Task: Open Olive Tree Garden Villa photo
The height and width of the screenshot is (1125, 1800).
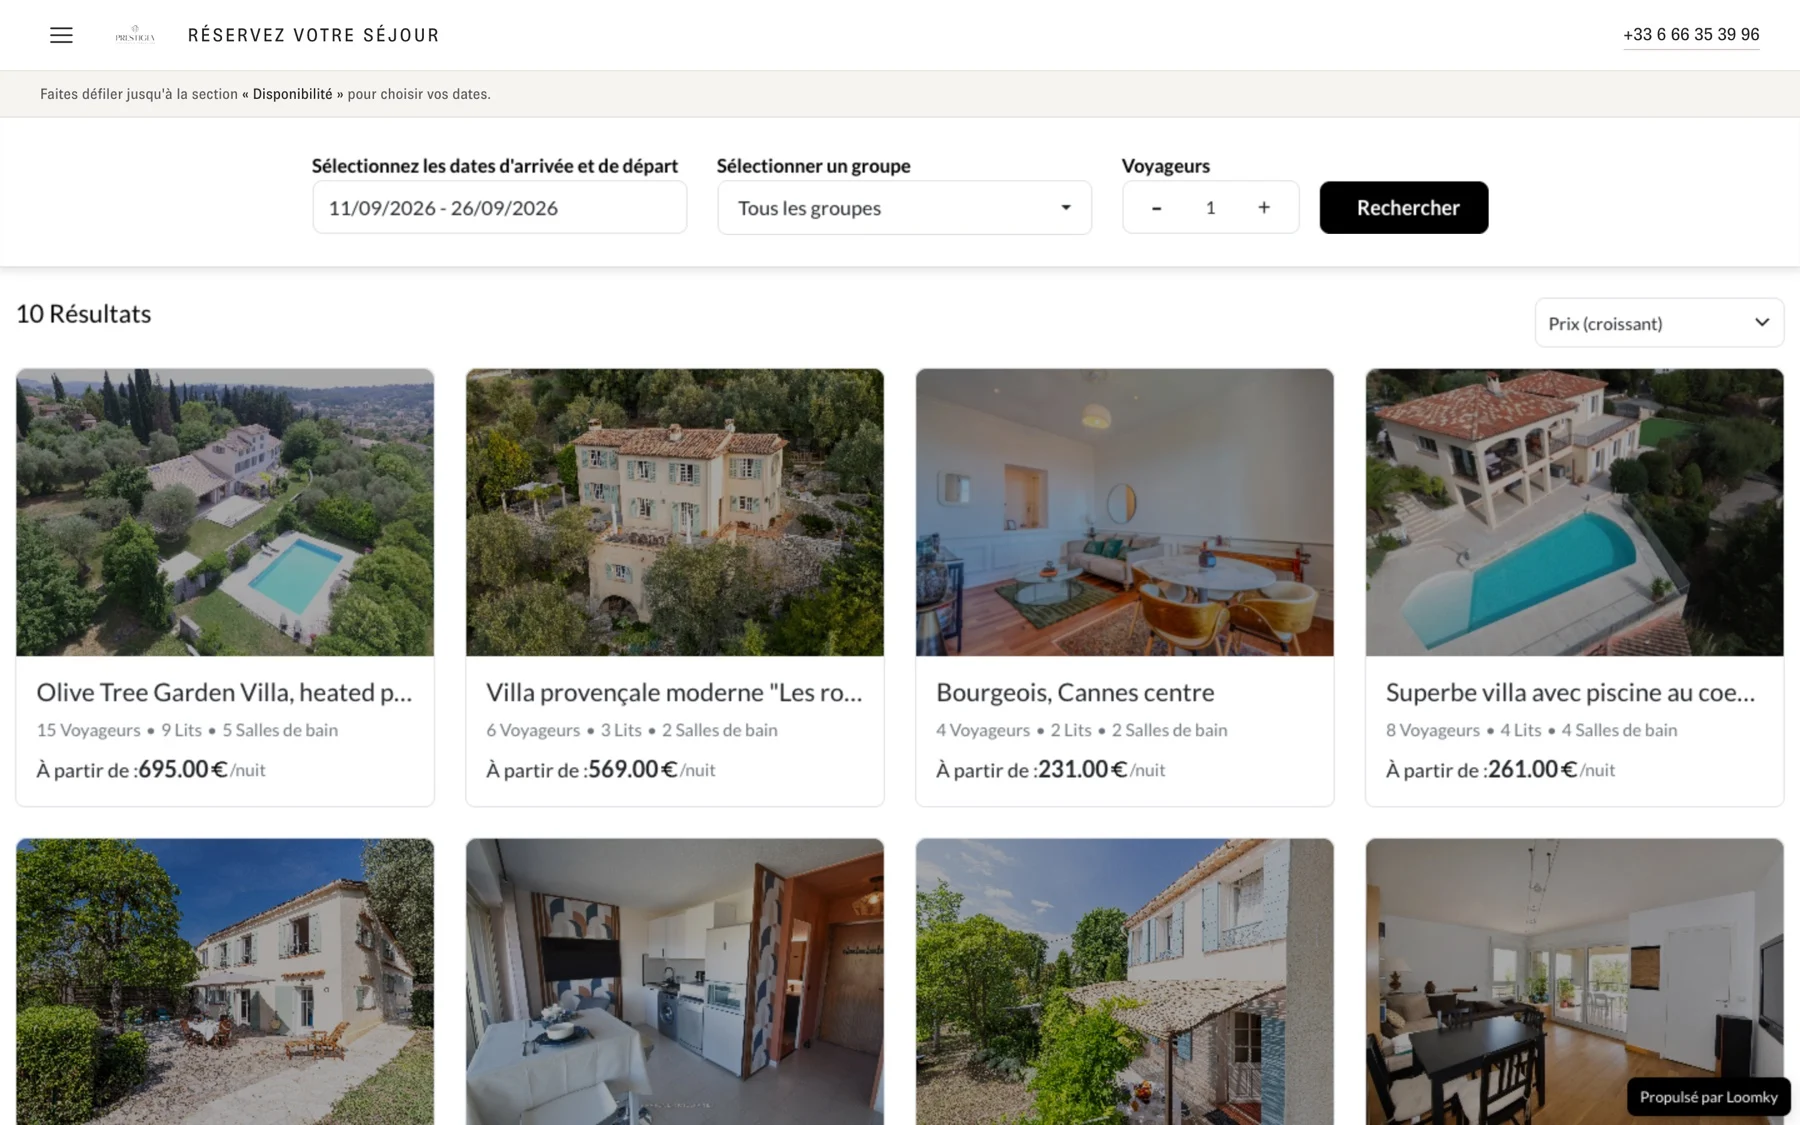Action: point(225,512)
